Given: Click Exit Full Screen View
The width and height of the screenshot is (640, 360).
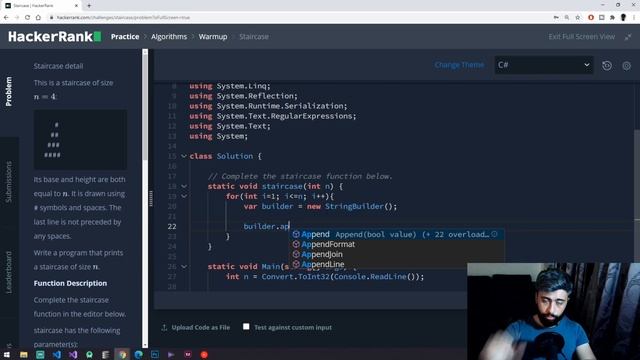Looking at the screenshot, I should click(582, 37).
